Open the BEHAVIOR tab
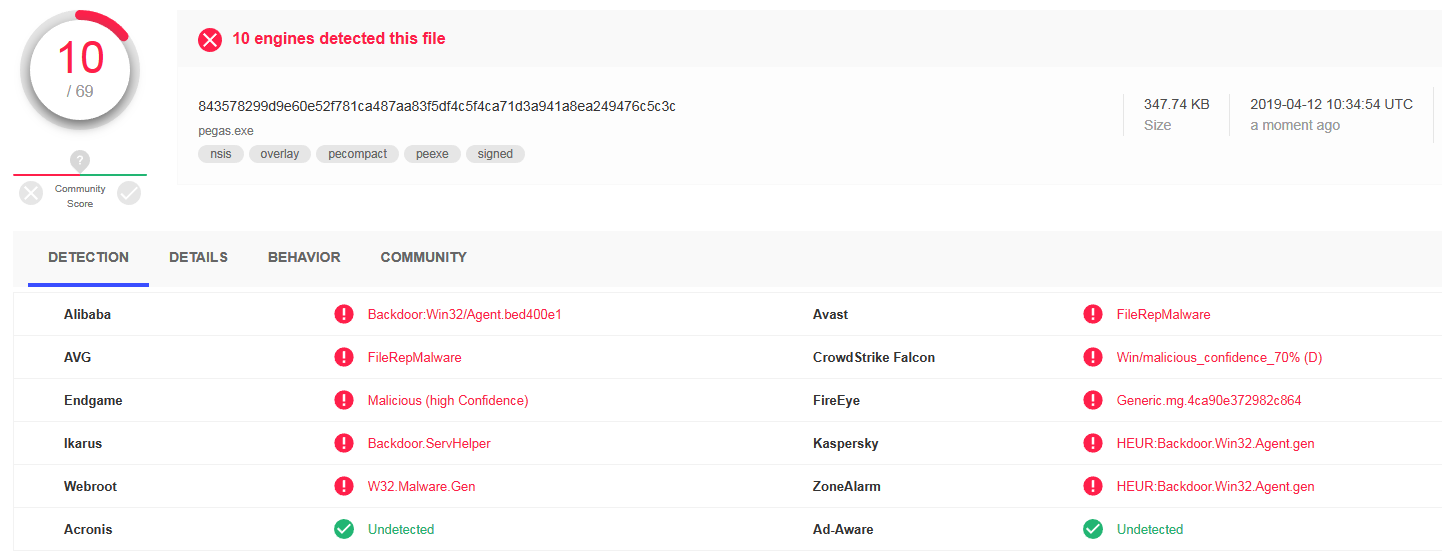 click(x=304, y=257)
